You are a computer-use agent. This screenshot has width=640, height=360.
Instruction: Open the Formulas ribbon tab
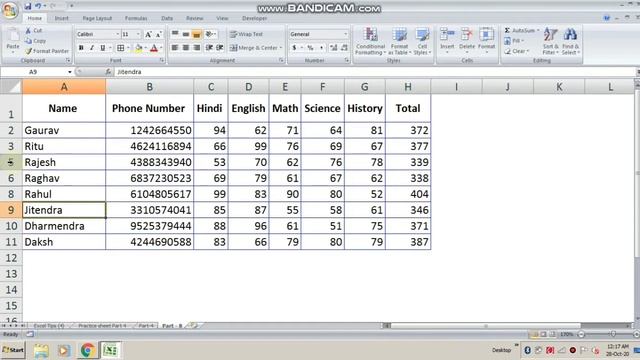pyautogui.click(x=136, y=18)
